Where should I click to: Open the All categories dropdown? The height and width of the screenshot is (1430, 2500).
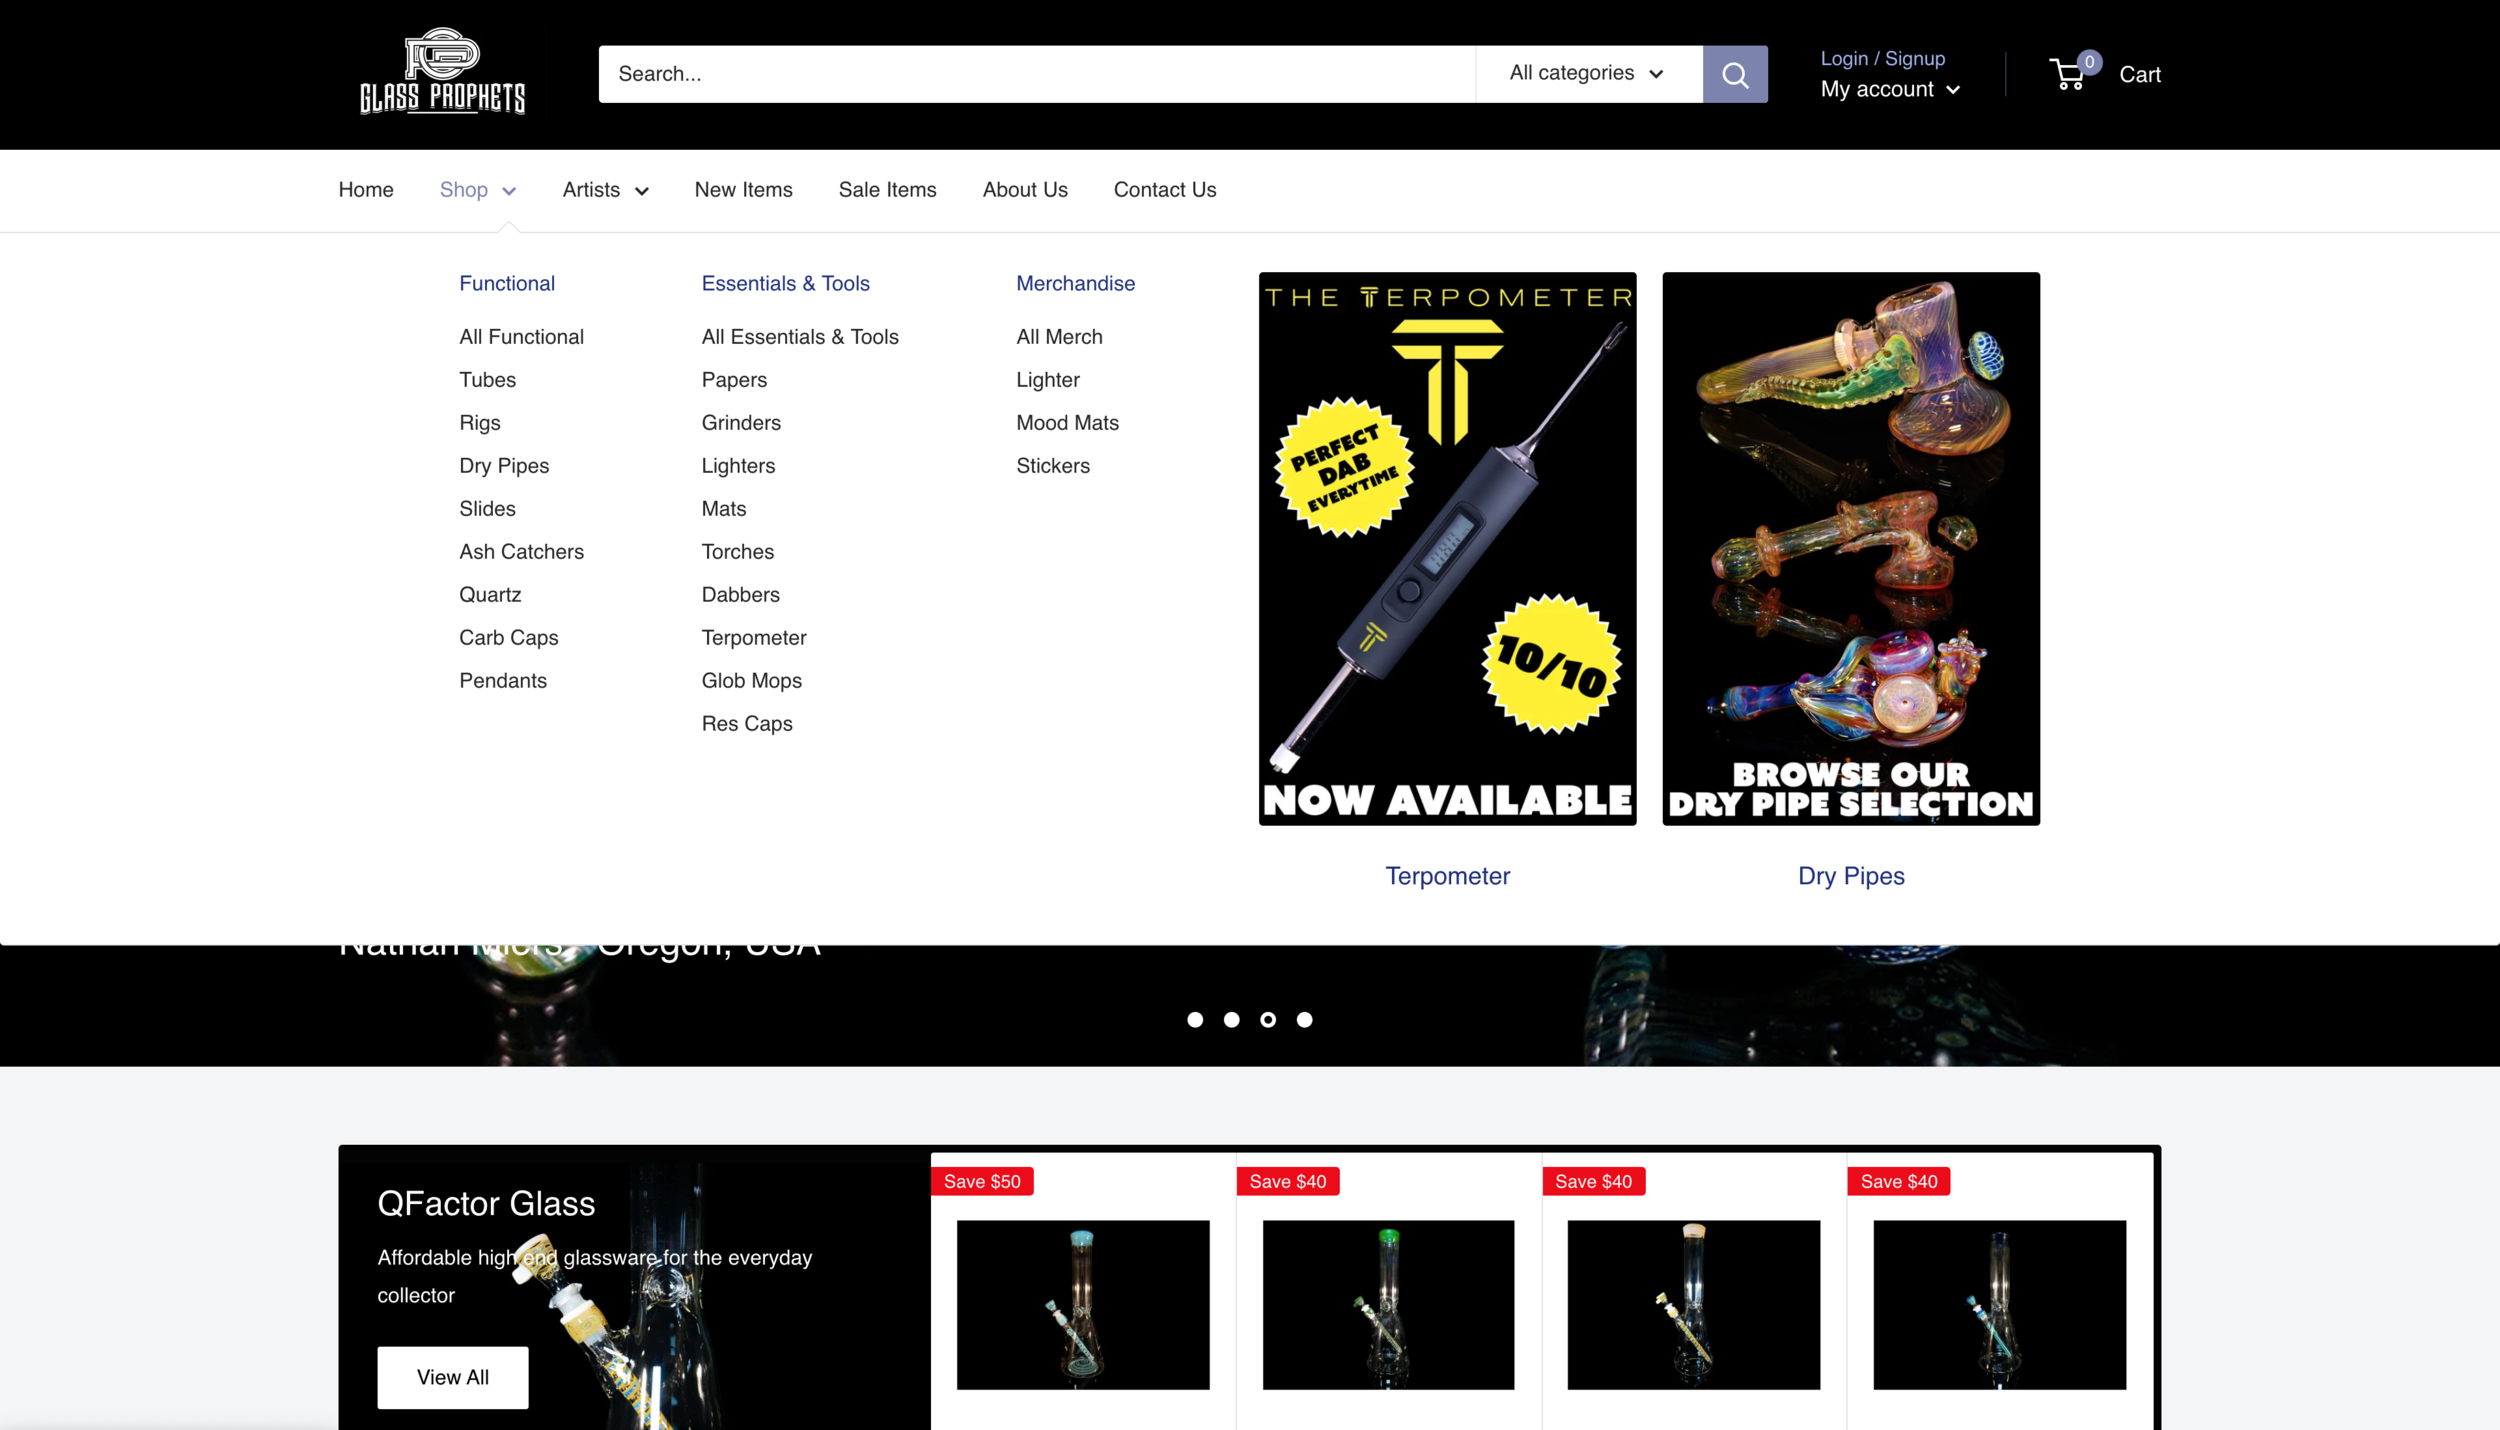(1588, 74)
